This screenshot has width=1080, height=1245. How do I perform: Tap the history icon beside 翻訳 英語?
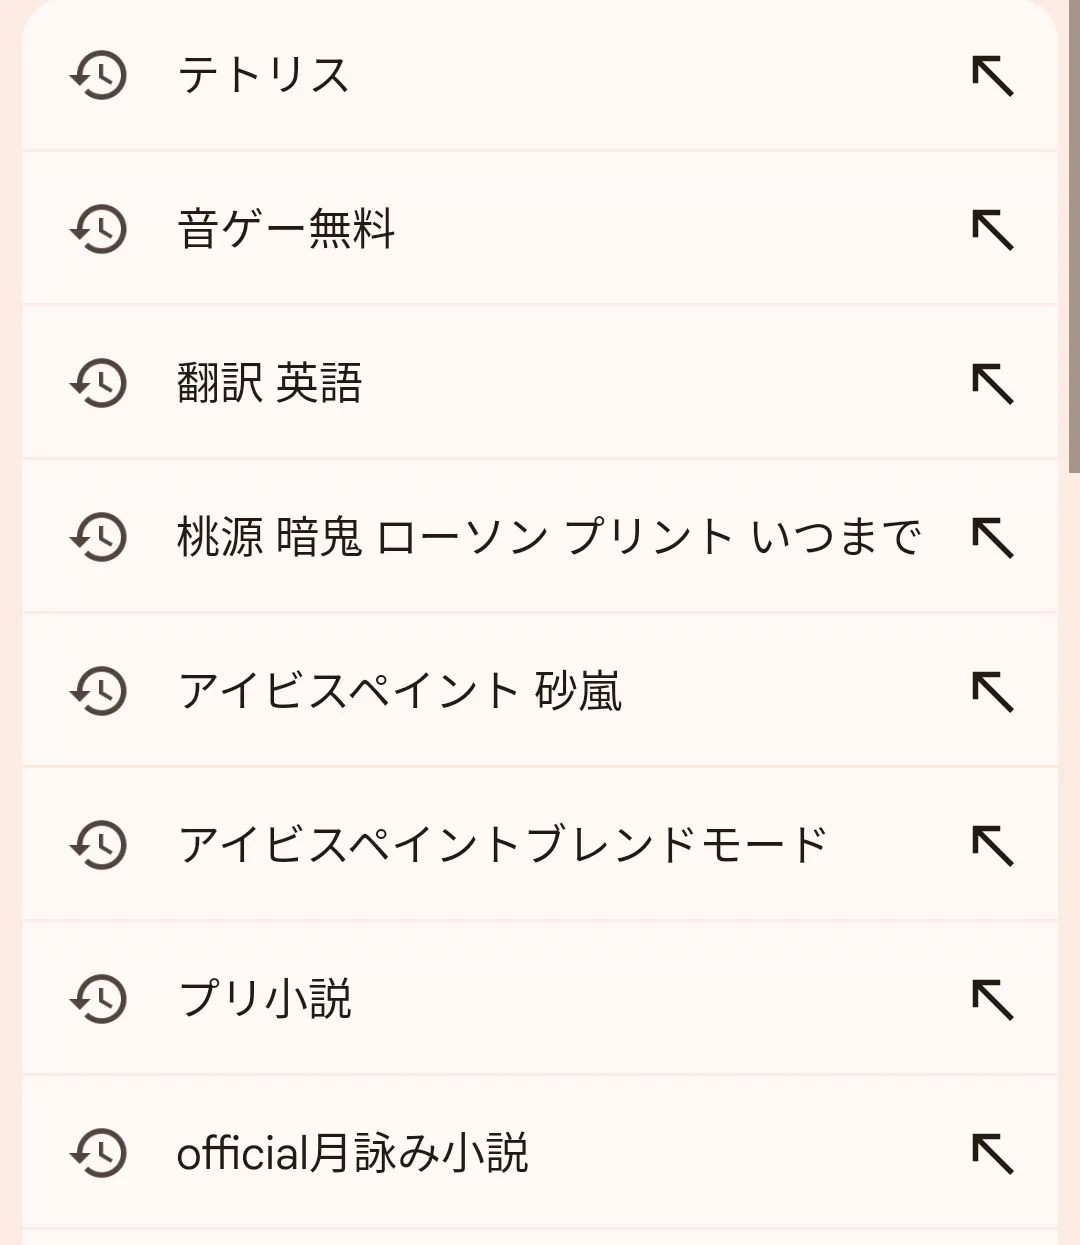point(98,384)
